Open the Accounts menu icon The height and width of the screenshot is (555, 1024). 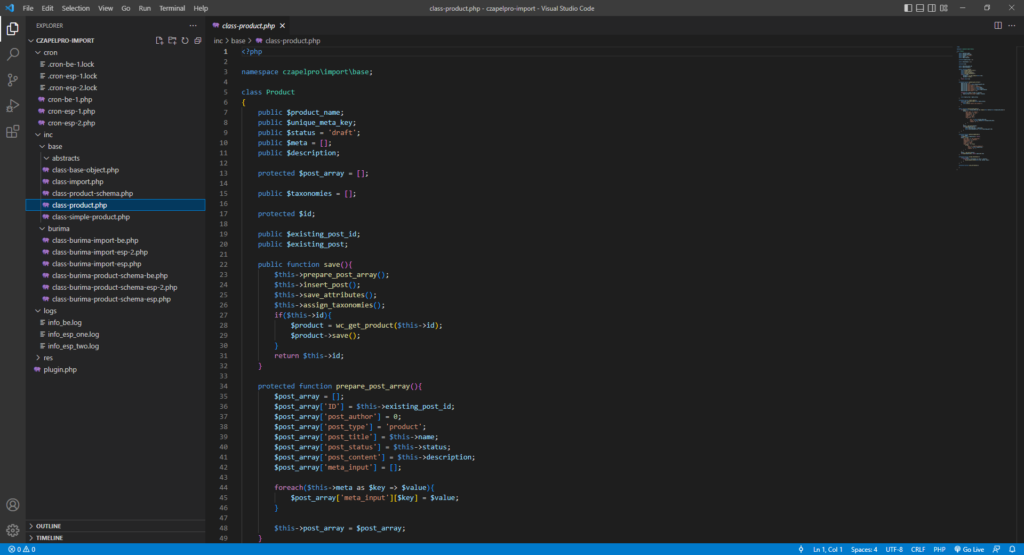tap(12, 505)
